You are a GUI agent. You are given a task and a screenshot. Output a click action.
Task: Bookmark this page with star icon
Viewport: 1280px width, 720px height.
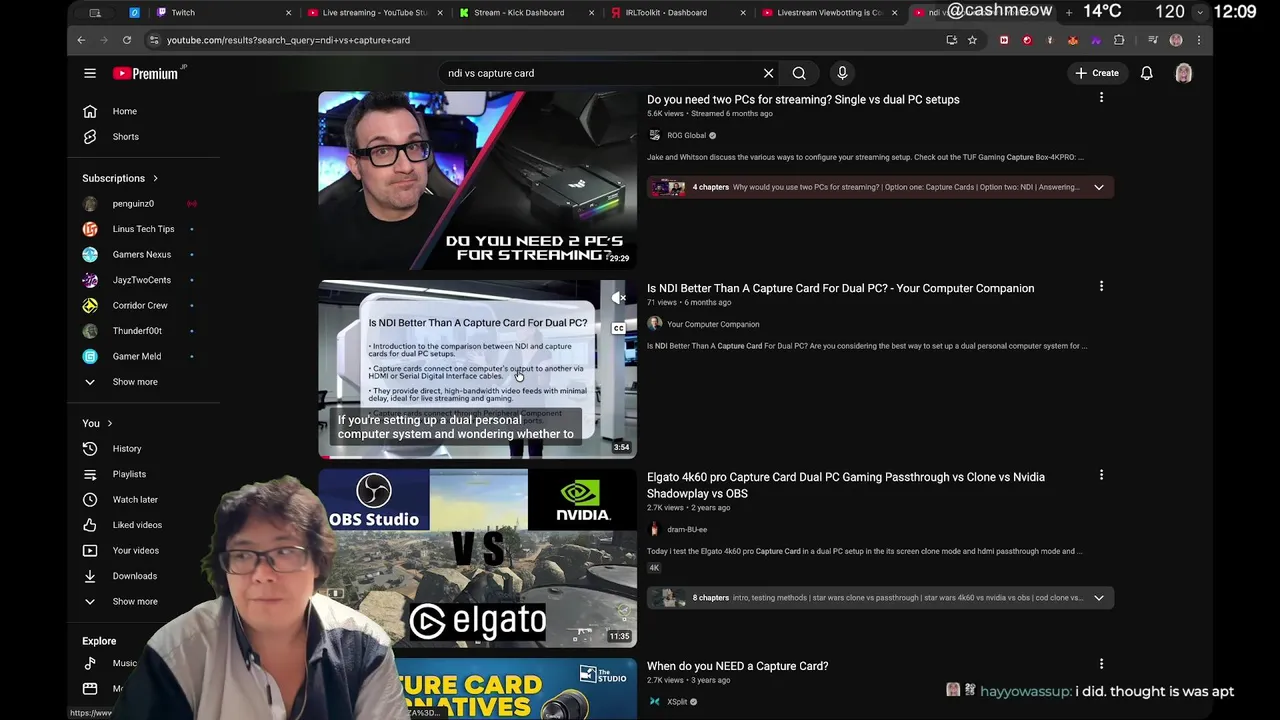972,40
